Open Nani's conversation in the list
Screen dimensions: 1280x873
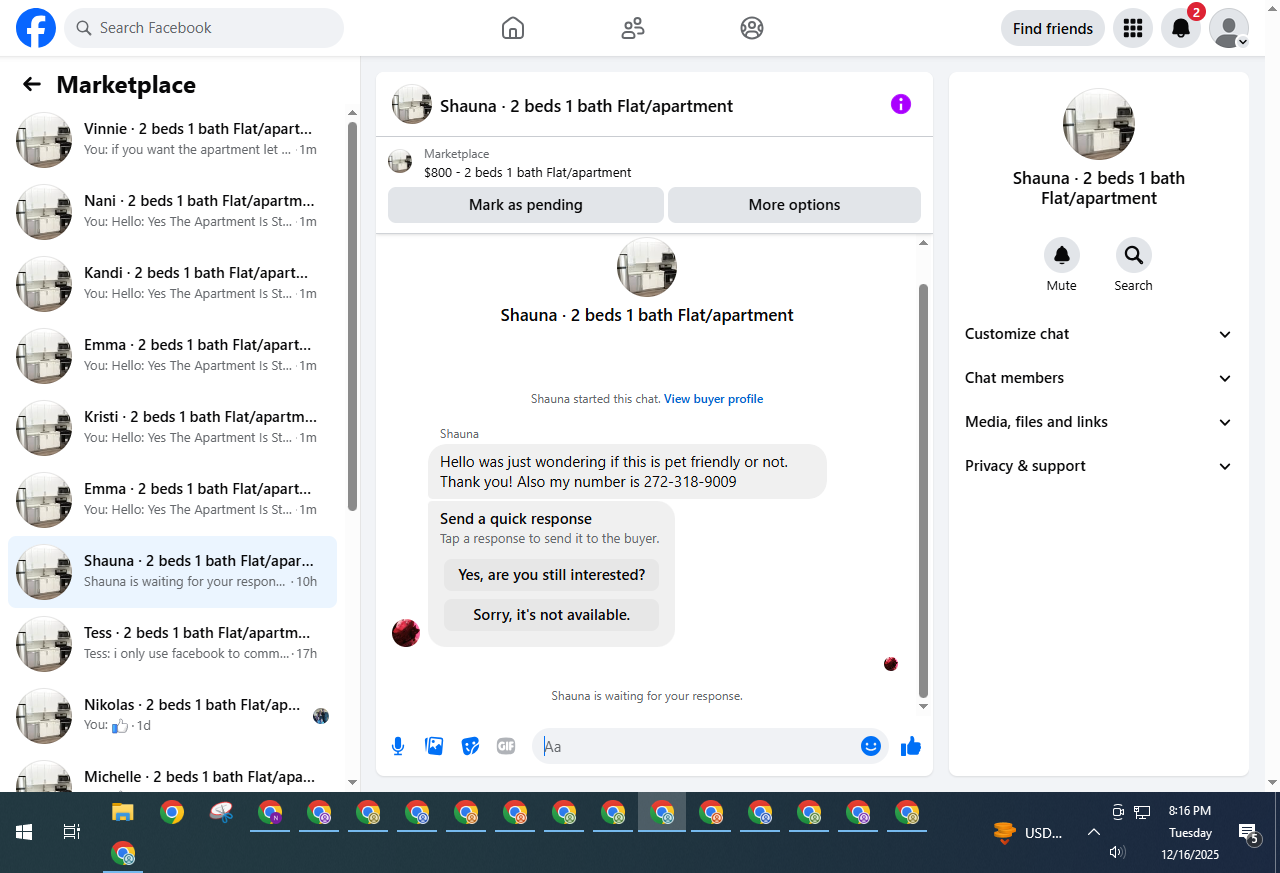coord(172,212)
